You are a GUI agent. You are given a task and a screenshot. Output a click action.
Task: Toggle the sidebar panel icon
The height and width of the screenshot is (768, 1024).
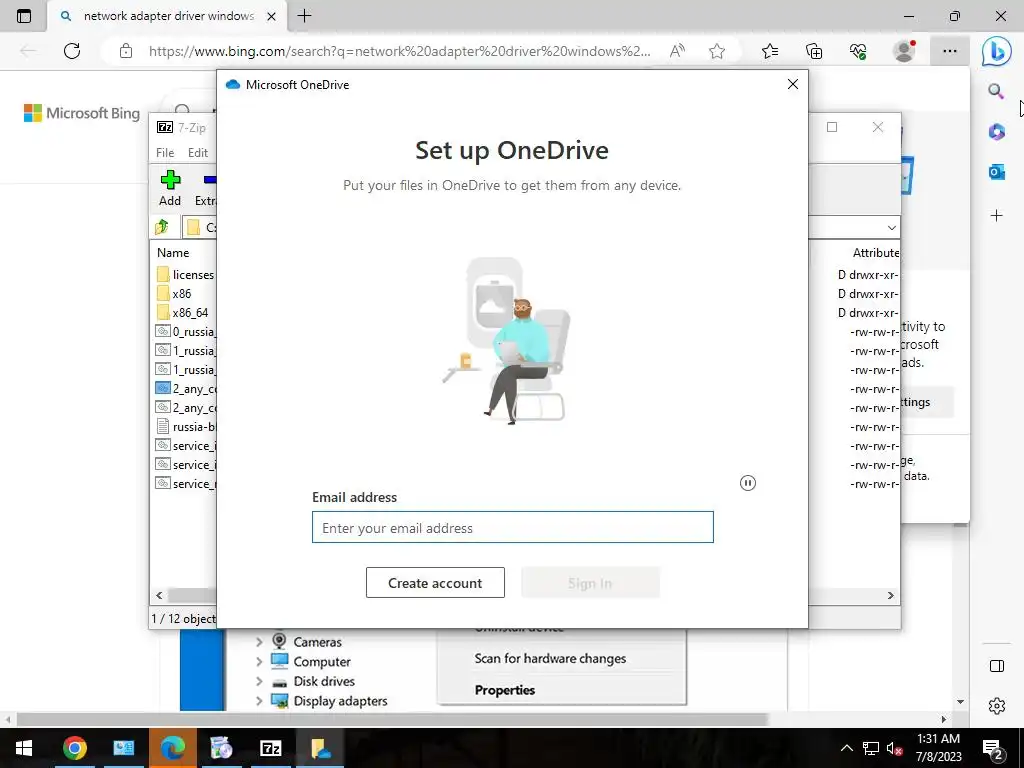click(x=997, y=665)
